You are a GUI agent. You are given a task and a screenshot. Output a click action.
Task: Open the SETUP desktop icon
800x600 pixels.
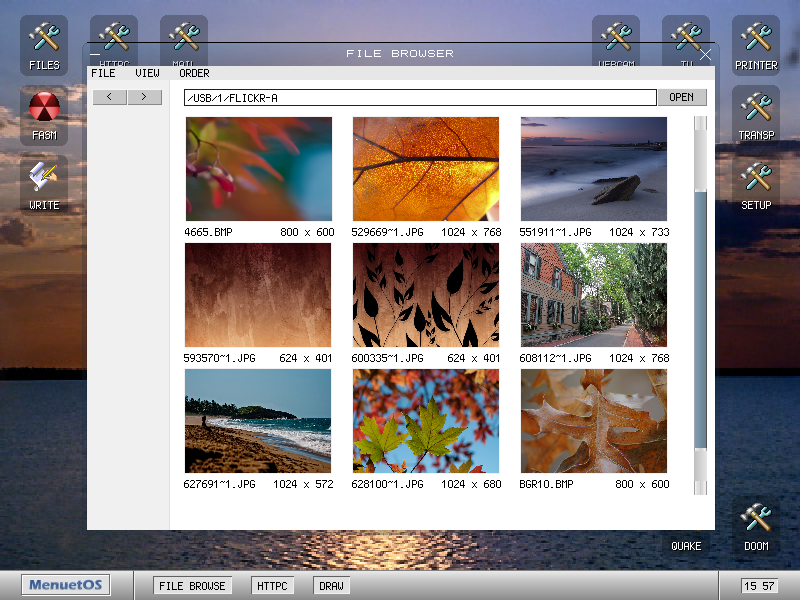coord(756,185)
